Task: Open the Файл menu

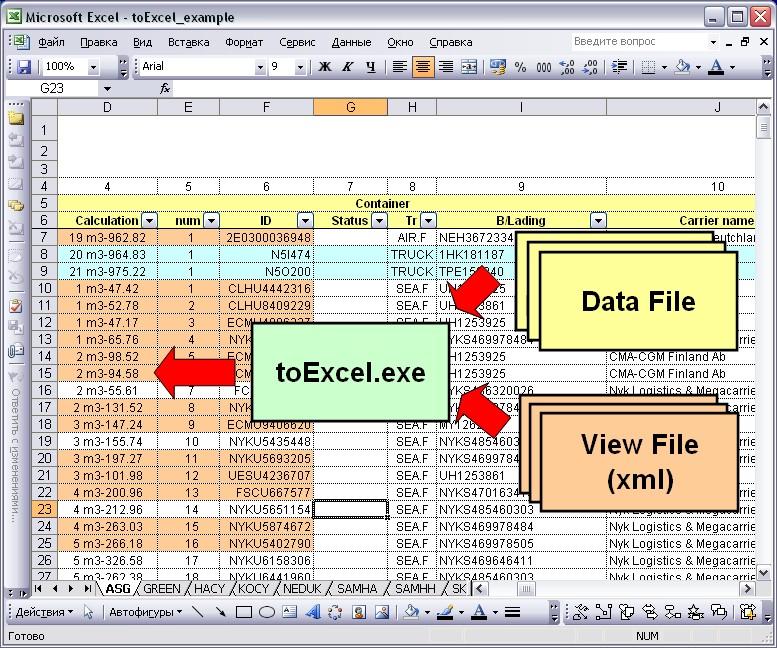Action: [52, 42]
